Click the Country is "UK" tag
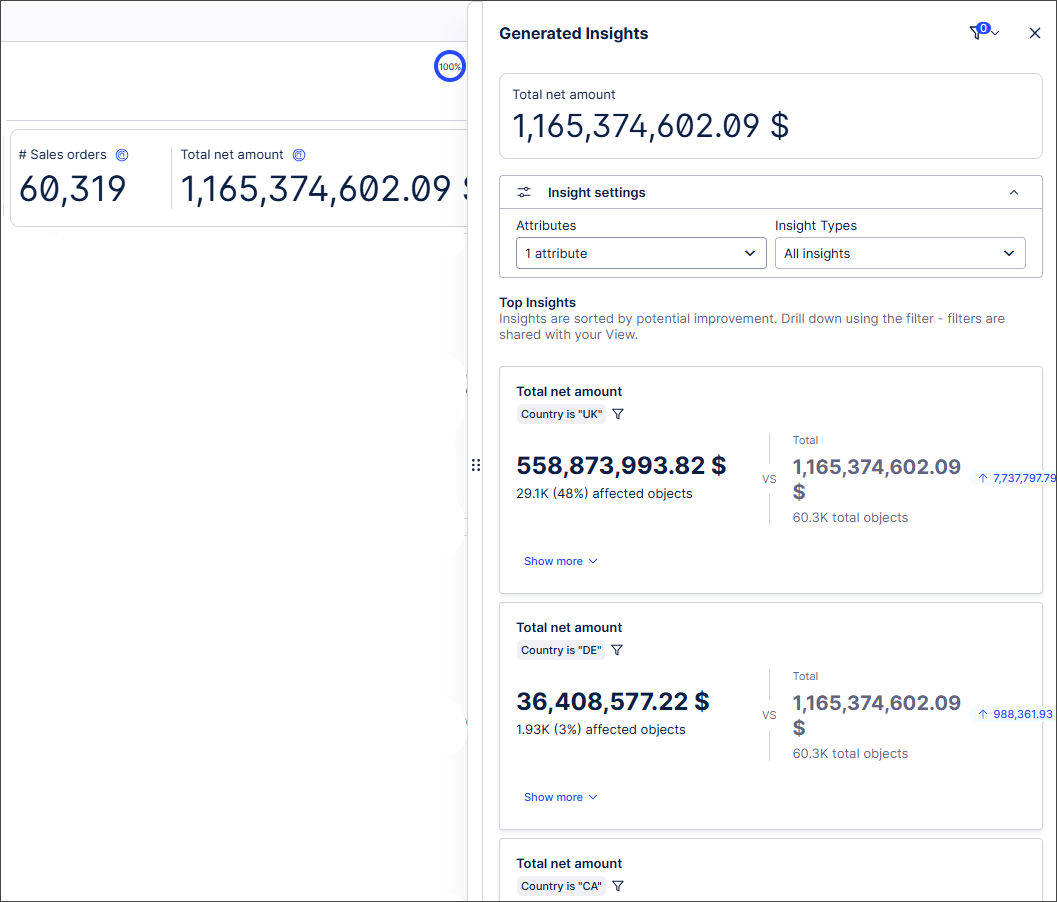Viewport: 1057px width, 902px height. [x=562, y=414]
